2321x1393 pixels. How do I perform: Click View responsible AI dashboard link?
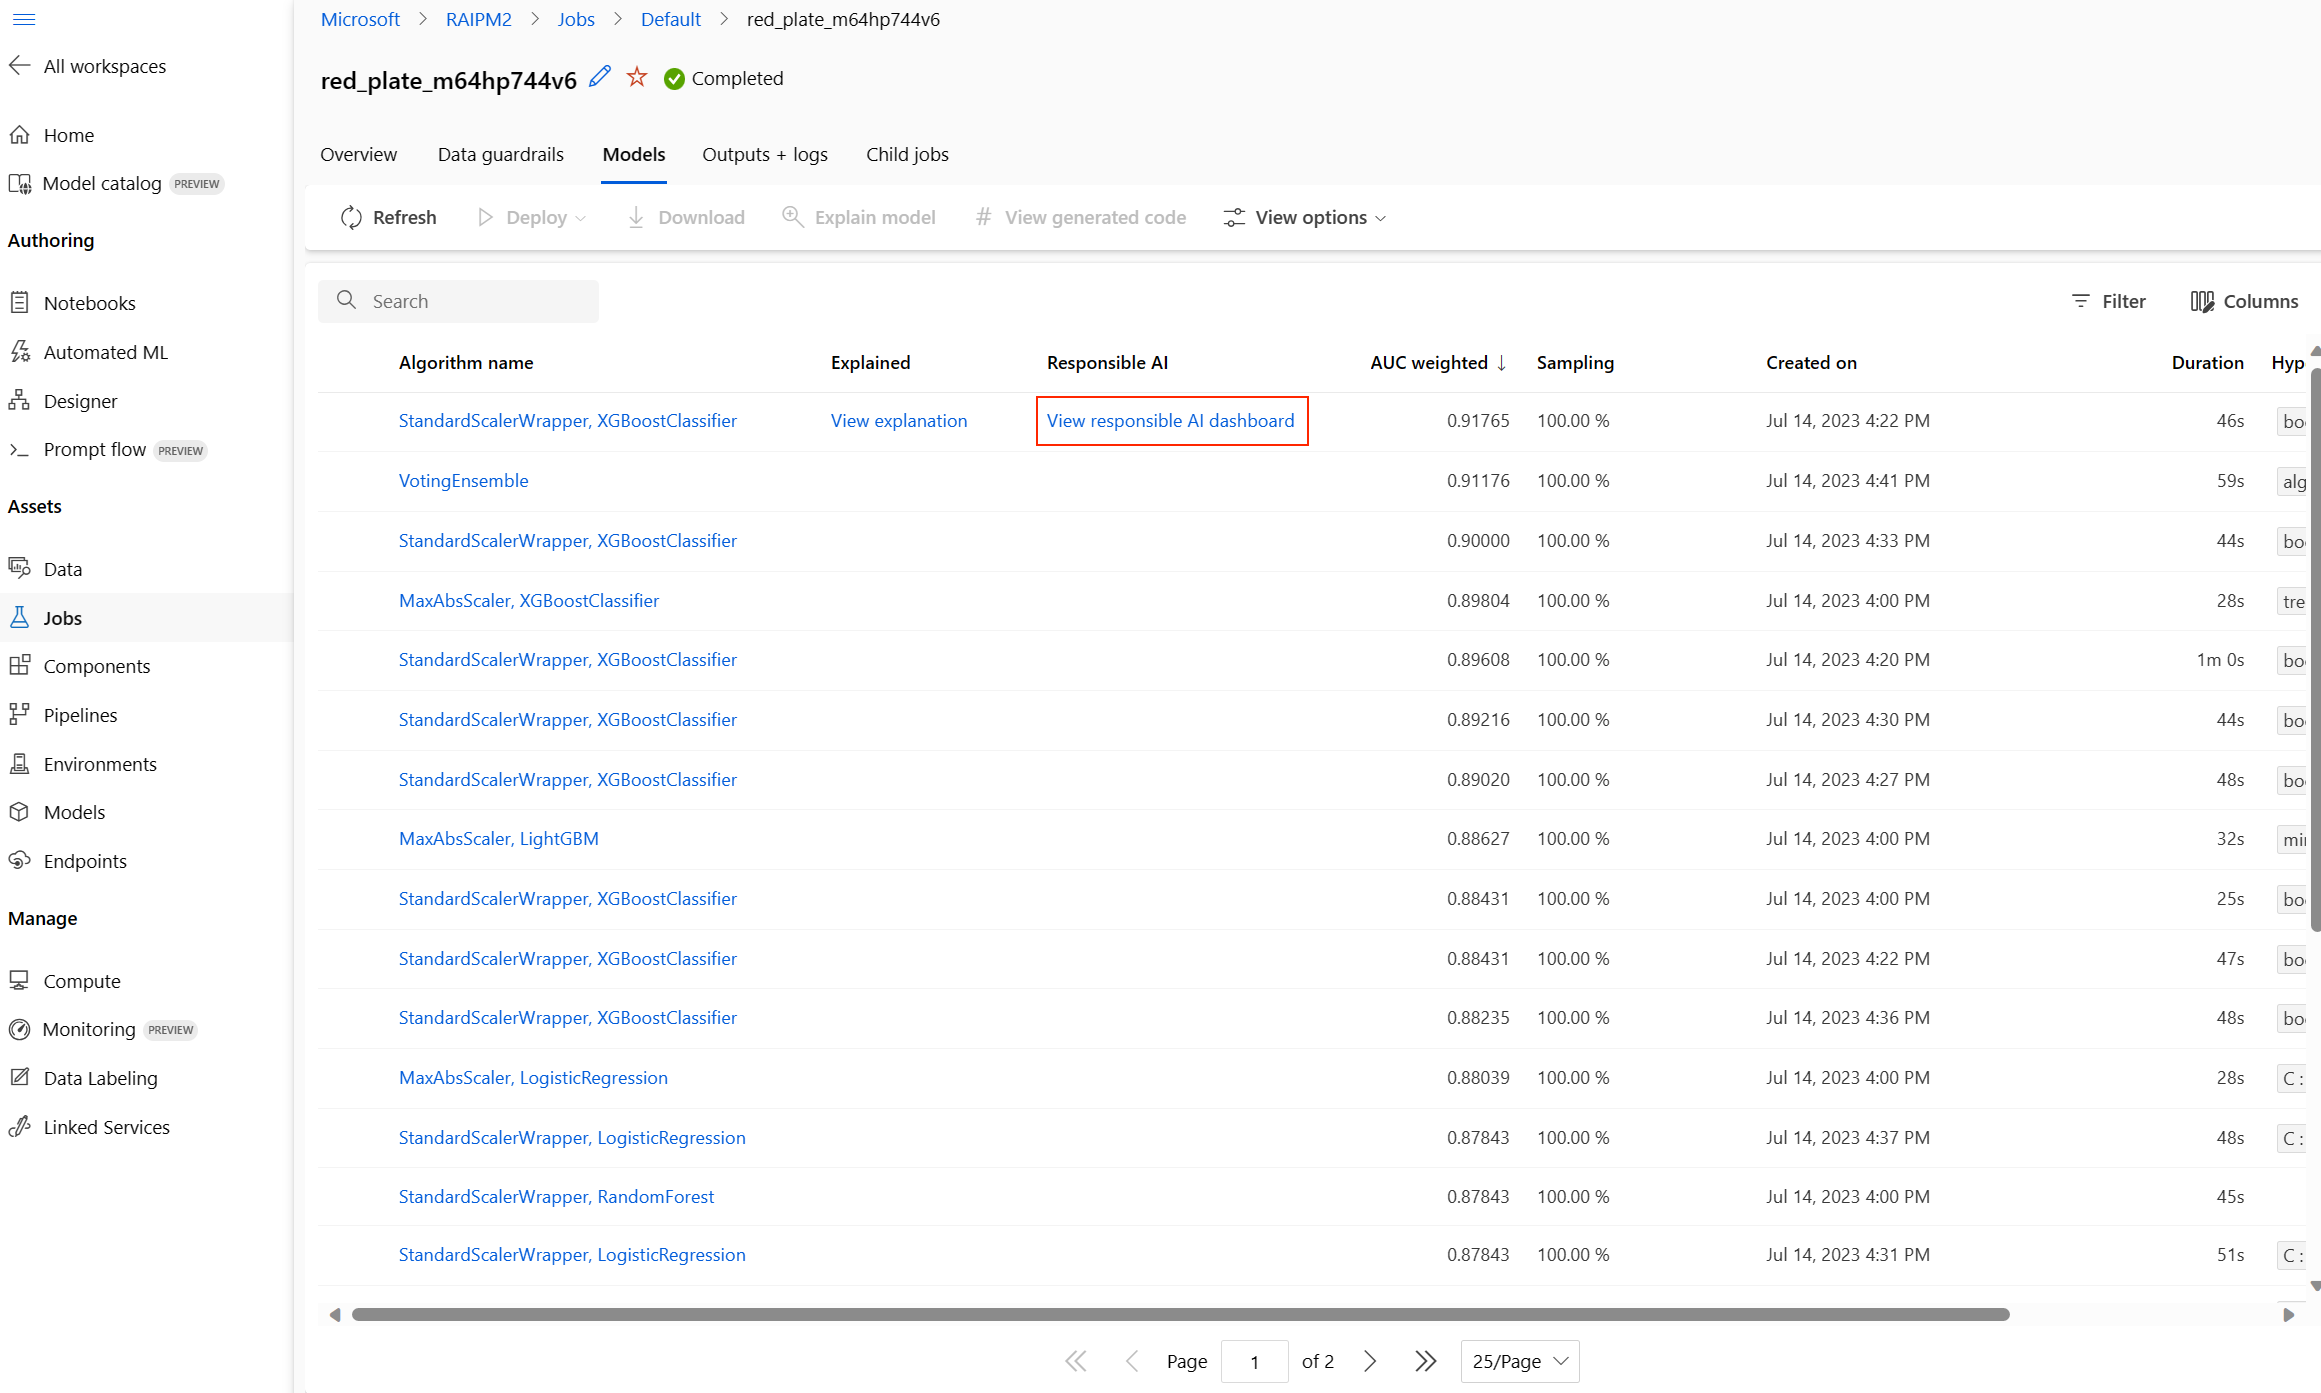(x=1170, y=421)
